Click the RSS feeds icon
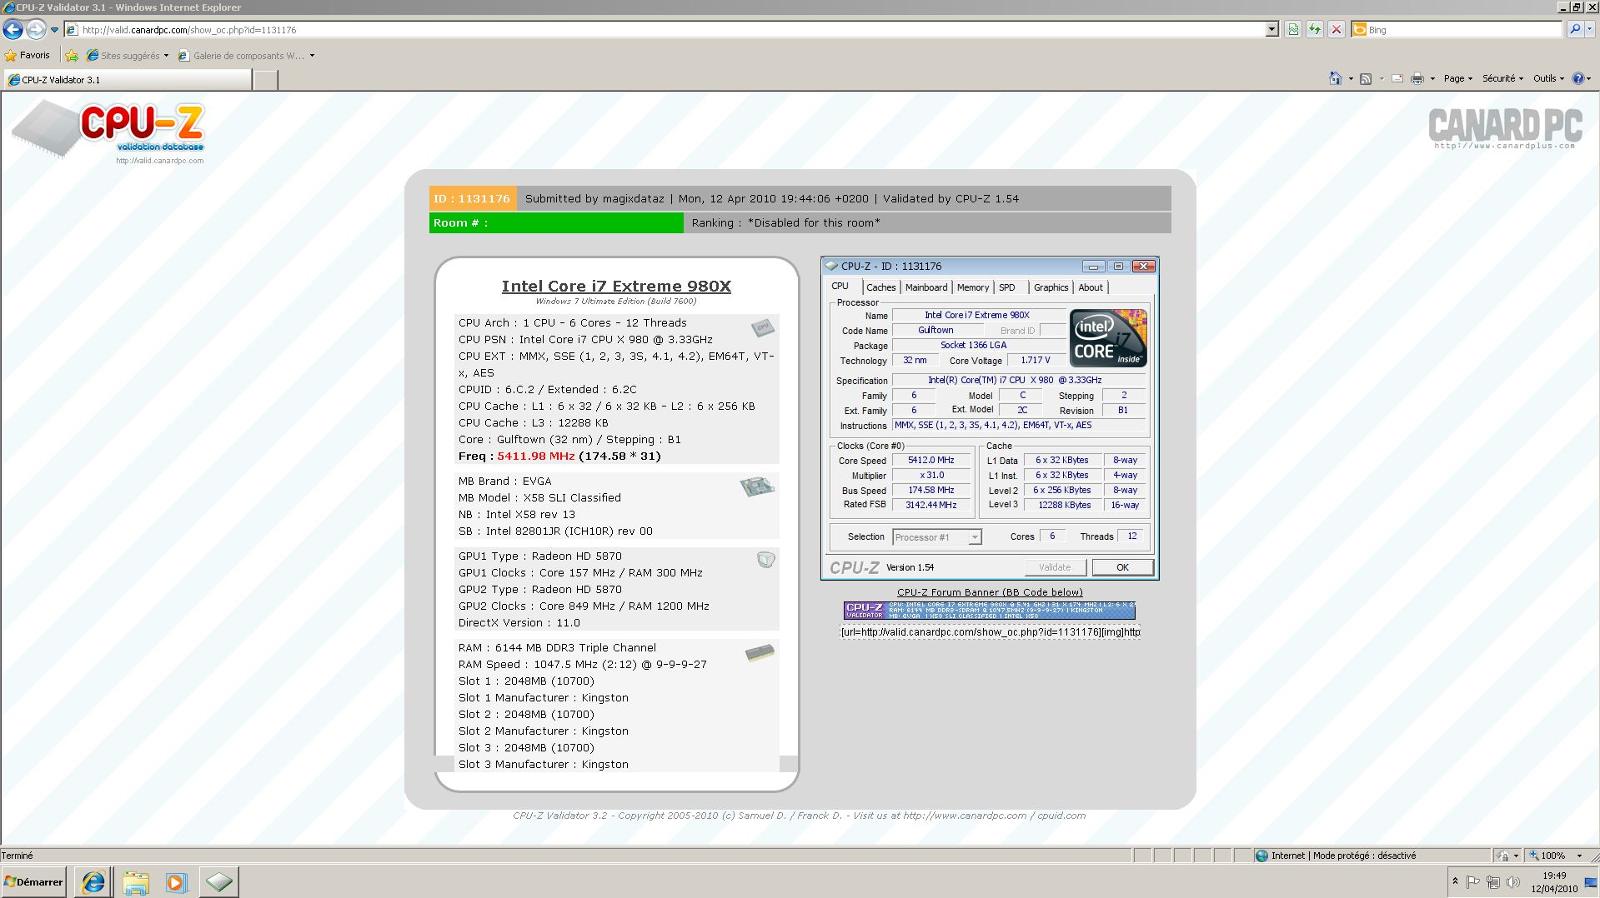 pos(1365,78)
